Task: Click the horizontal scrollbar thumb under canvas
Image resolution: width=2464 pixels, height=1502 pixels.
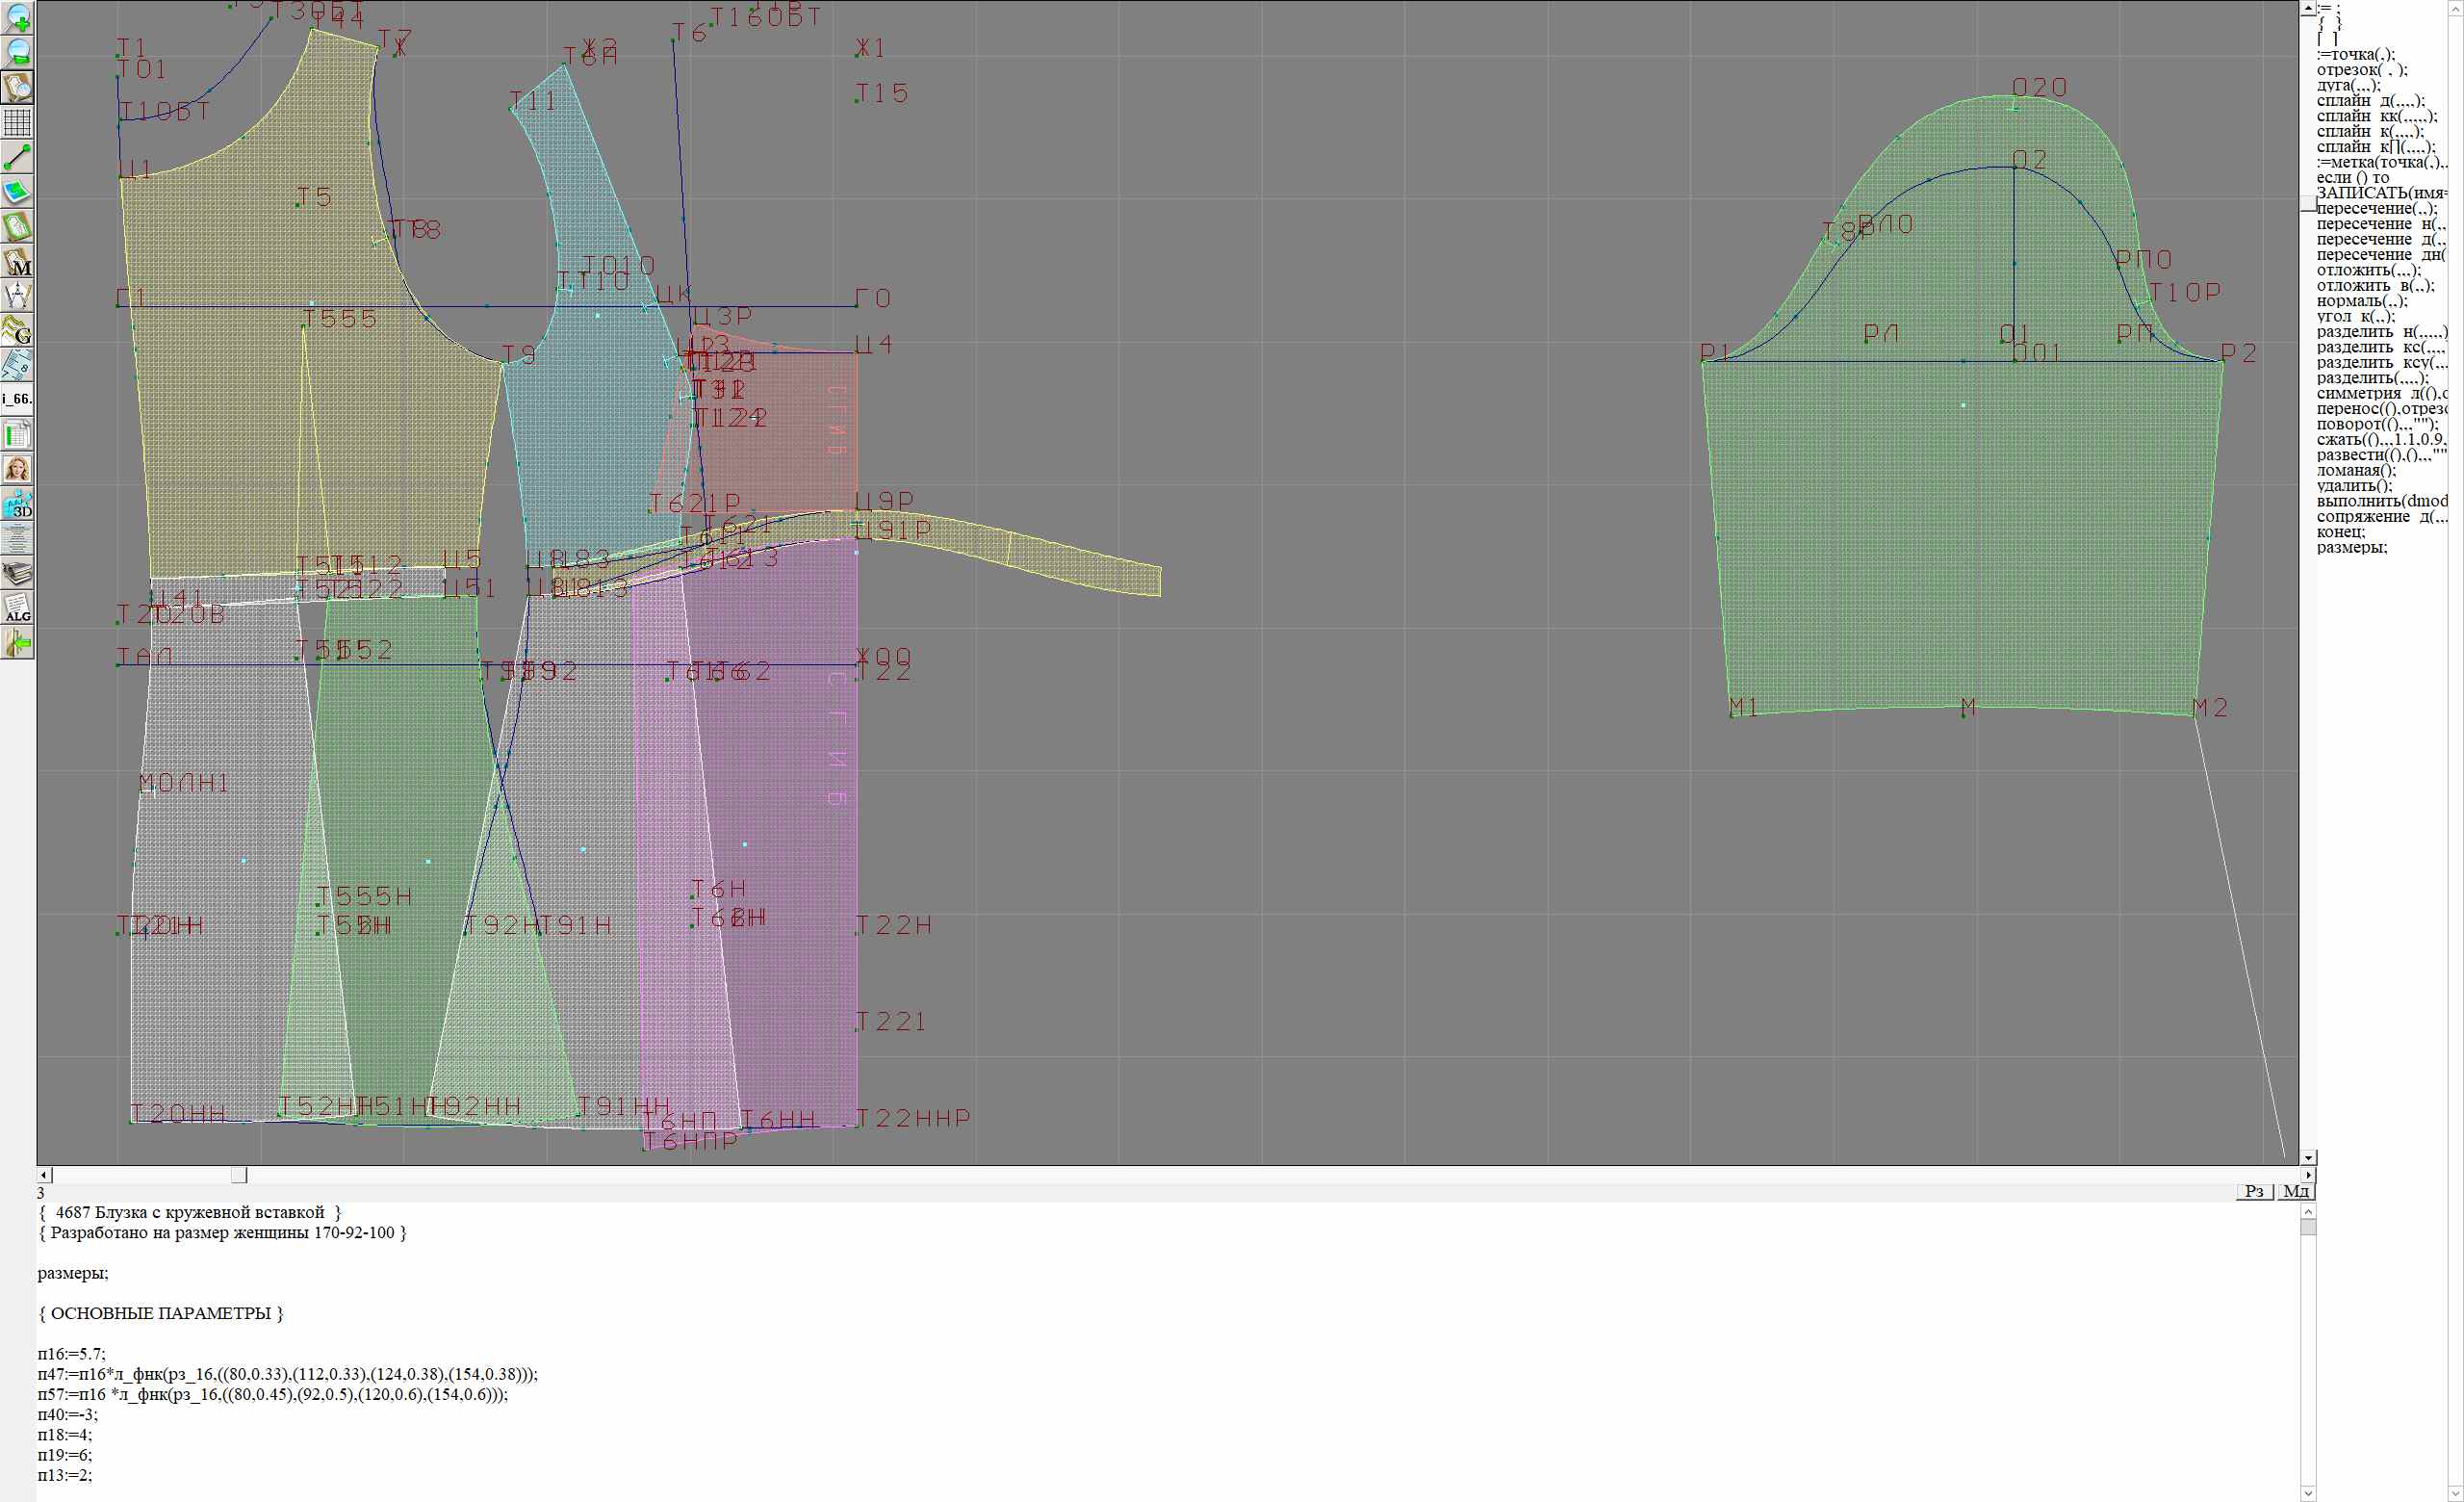Action: [239, 1175]
